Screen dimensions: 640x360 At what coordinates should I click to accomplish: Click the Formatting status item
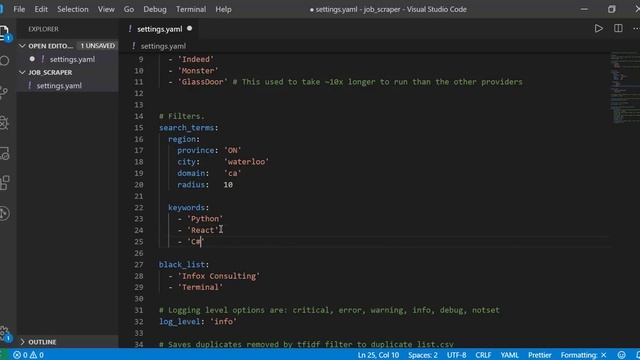pos(583,355)
